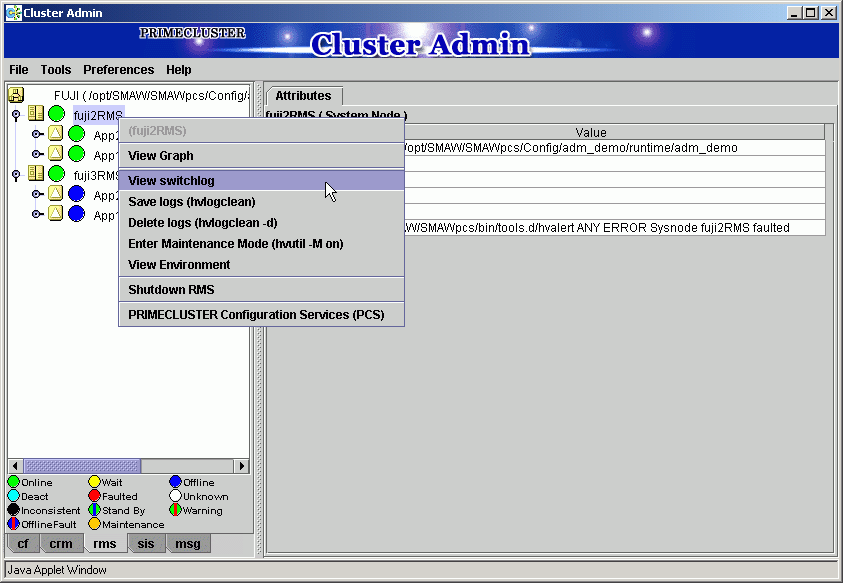Choose View Graph from context menu
Screen dimensions: 843x583
261,155
